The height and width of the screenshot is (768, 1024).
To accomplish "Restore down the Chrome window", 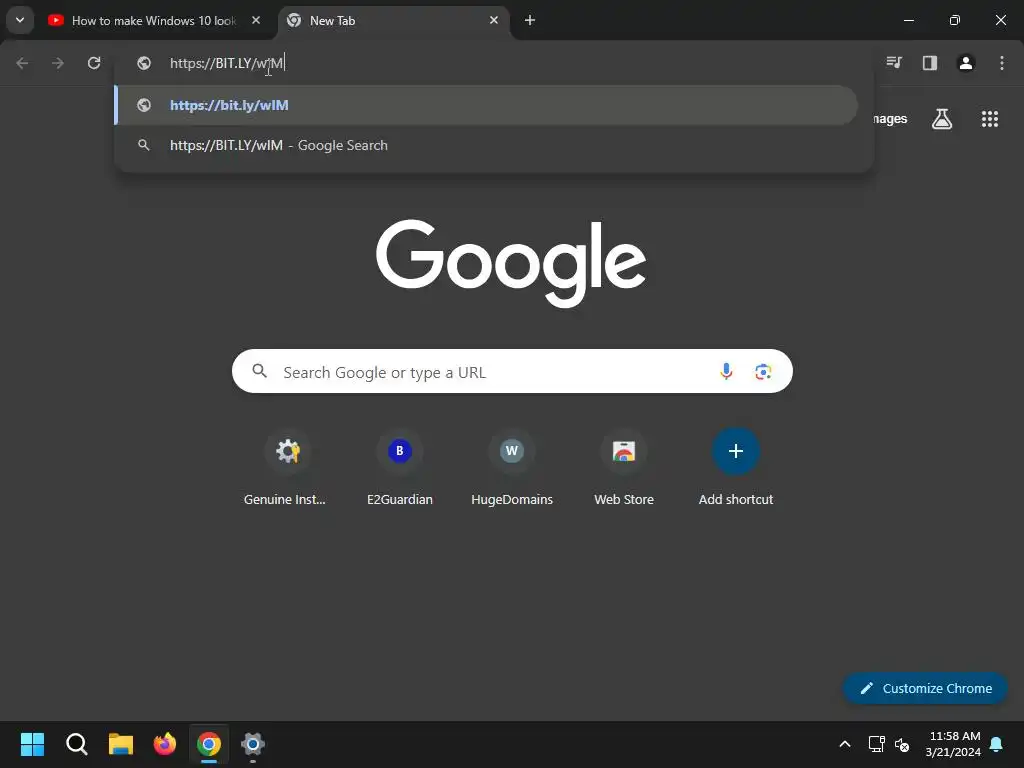I will point(954,20).
